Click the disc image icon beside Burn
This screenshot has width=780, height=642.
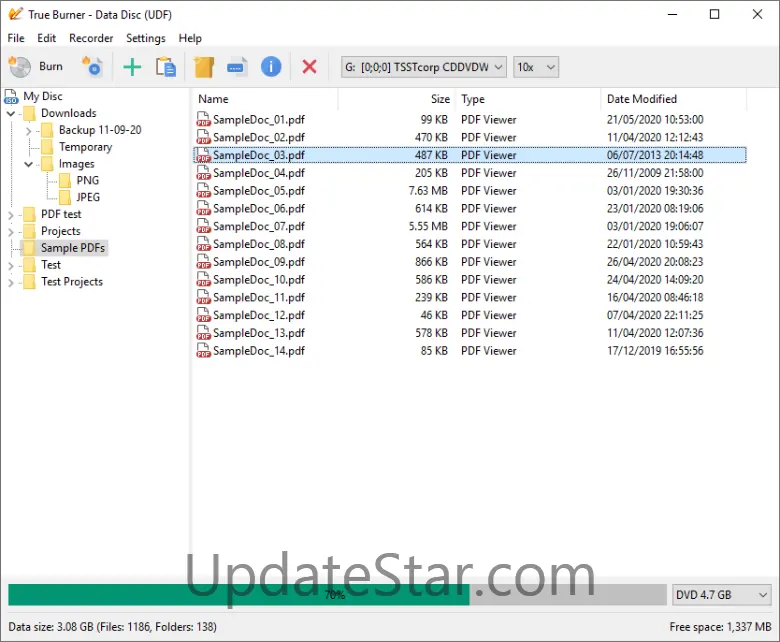(92, 67)
